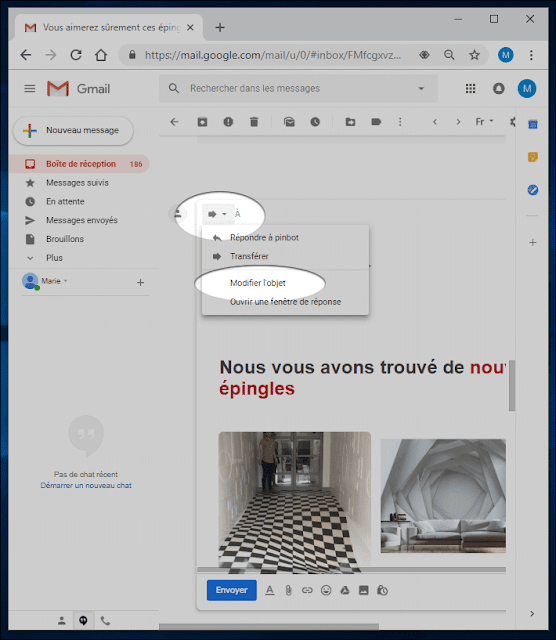Insert a photo in the reply
Image resolution: width=556 pixels, height=640 pixels.
tap(364, 590)
